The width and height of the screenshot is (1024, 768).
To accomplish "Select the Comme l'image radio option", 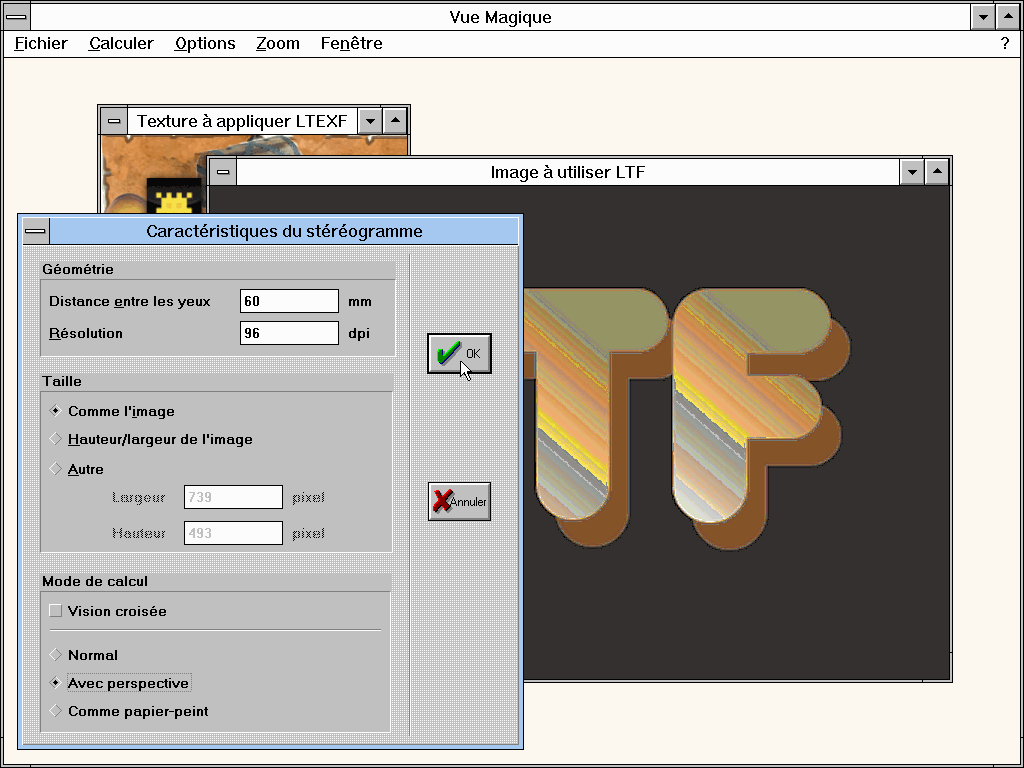I will pyautogui.click(x=112, y=411).
